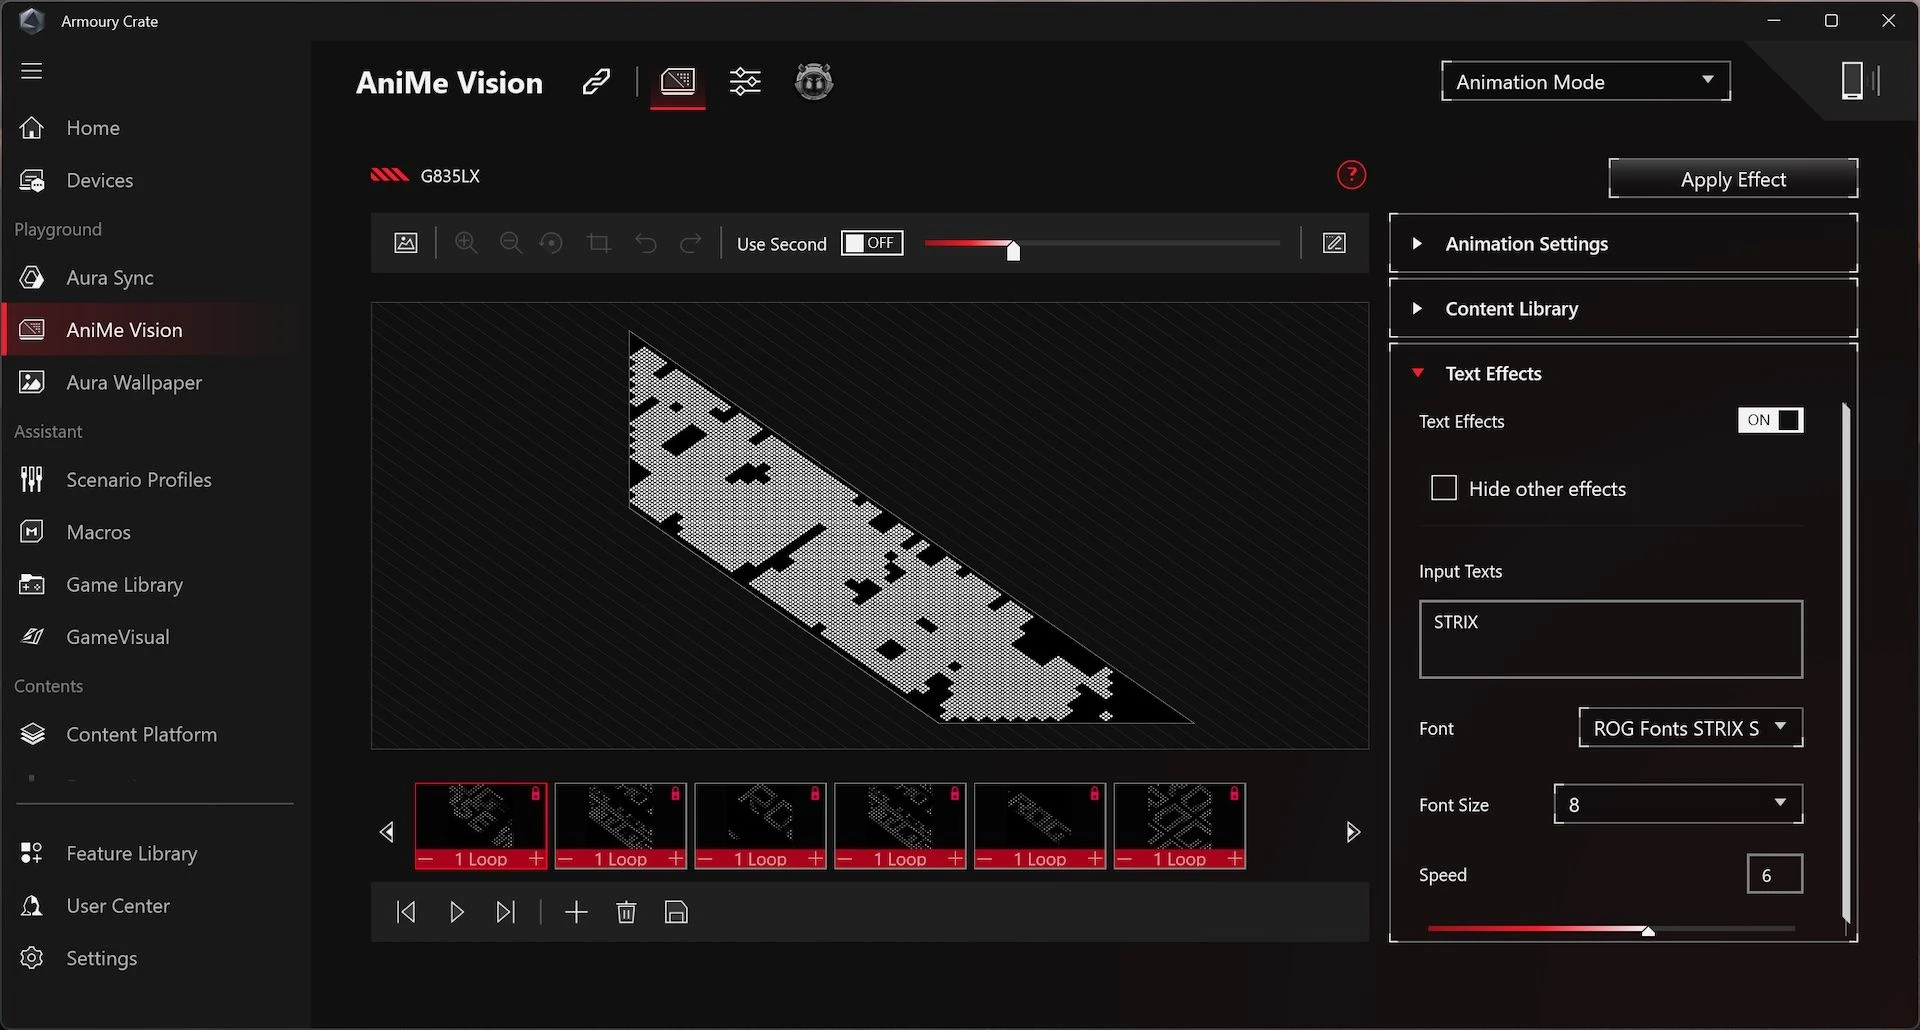
Task: Toggle the Use Second switch
Action: [x=872, y=243]
